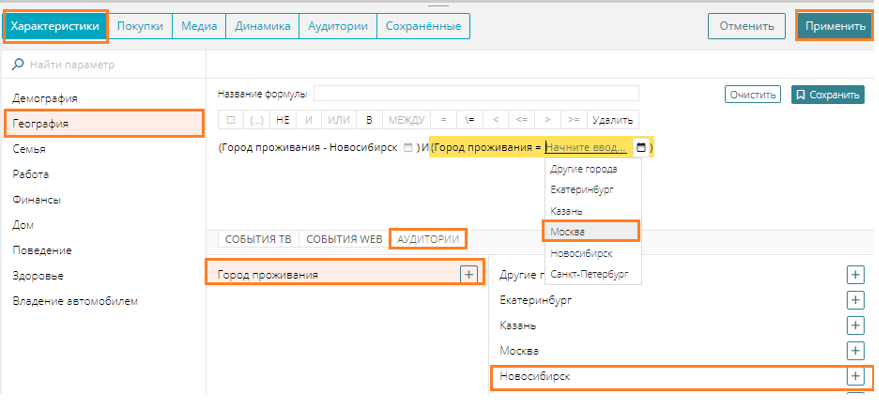Viewport: 879px width, 409px height.
Task: Click plus icon on the Другие города row
Action: pyautogui.click(x=855, y=273)
